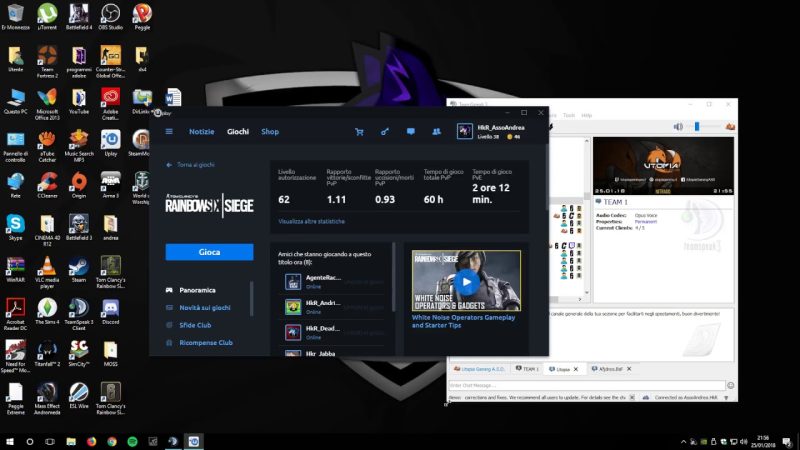800x450 pixels.
Task: Select the Counter-Strike Global Offensive icon
Action: (110, 62)
